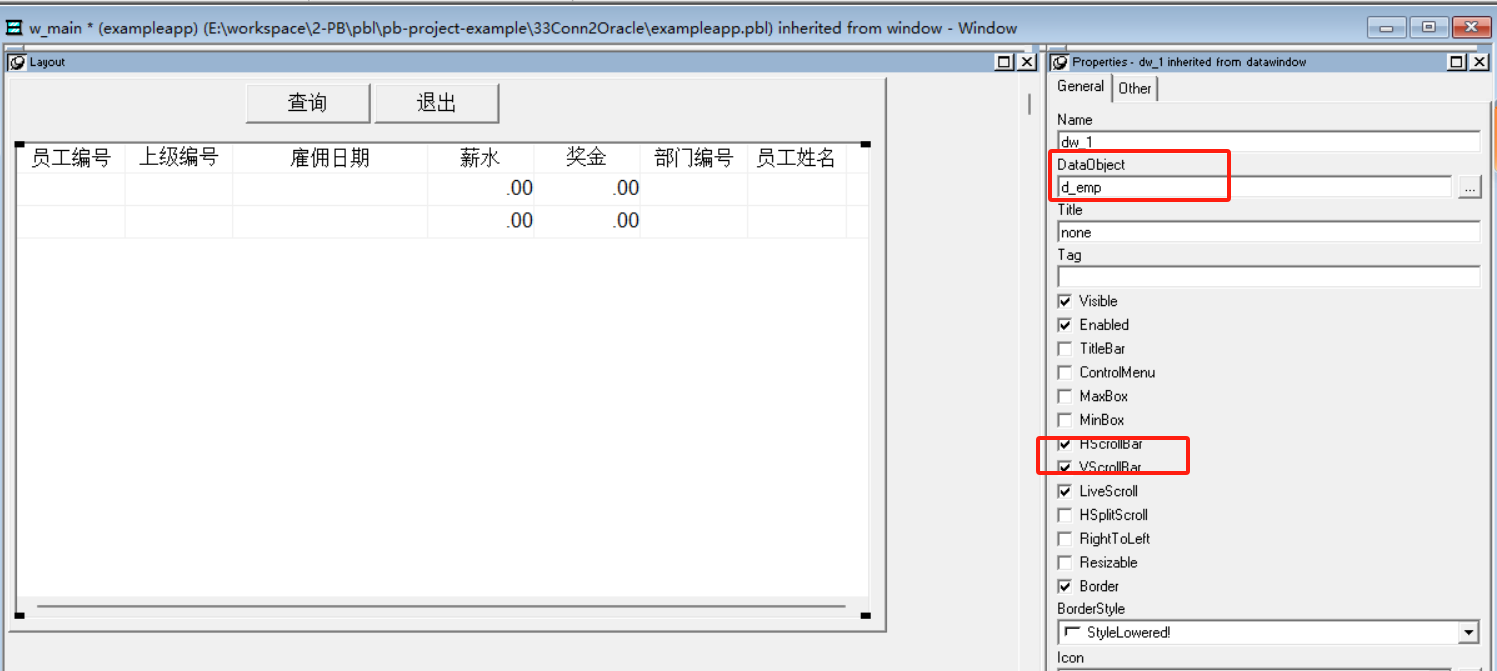The width and height of the screenshot is (1497, 671).
Task: Enable the Resizable checkbox
Action: pyautogui.click(x=1065, y=562)
